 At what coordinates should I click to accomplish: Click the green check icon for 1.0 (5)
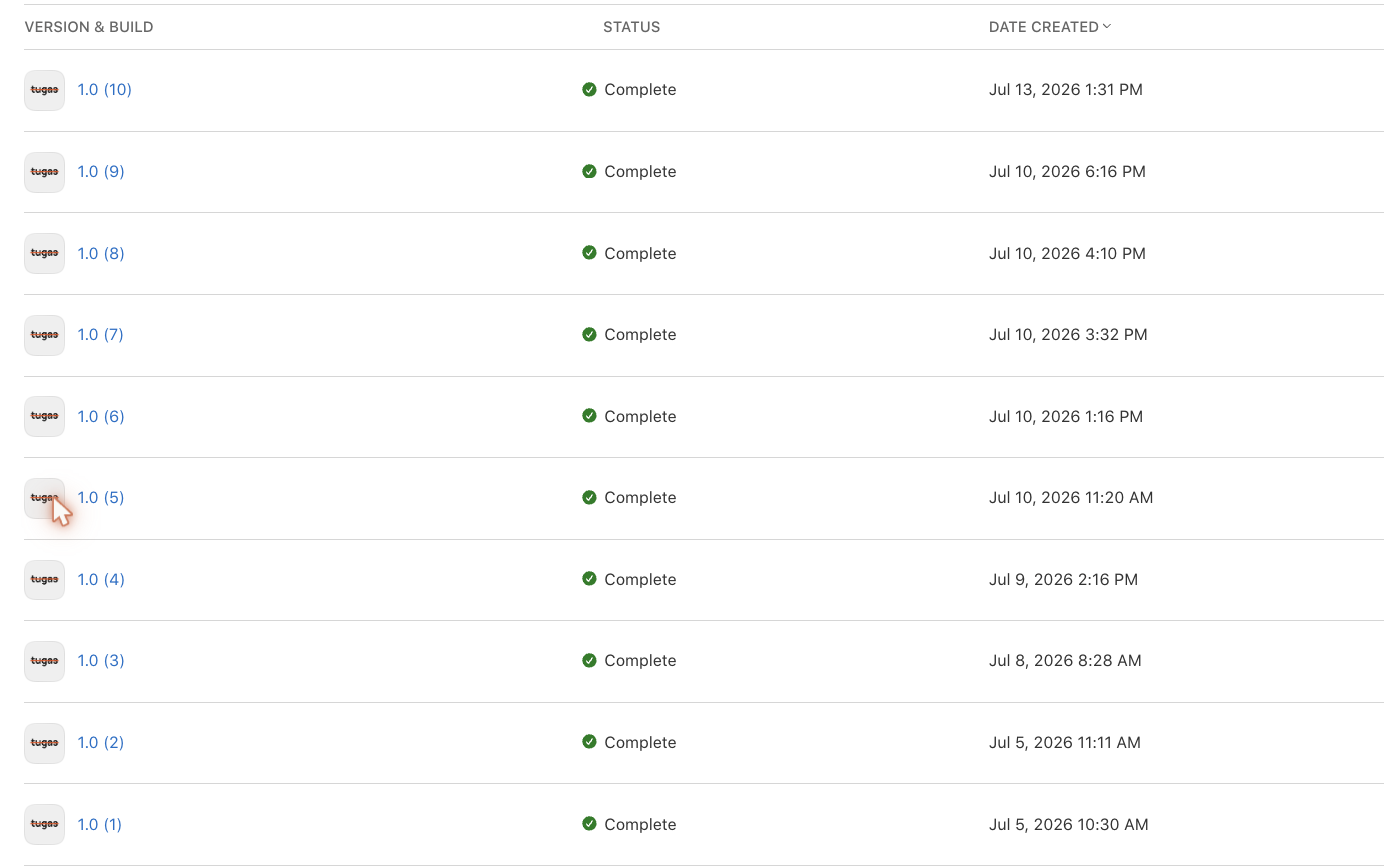589,497
